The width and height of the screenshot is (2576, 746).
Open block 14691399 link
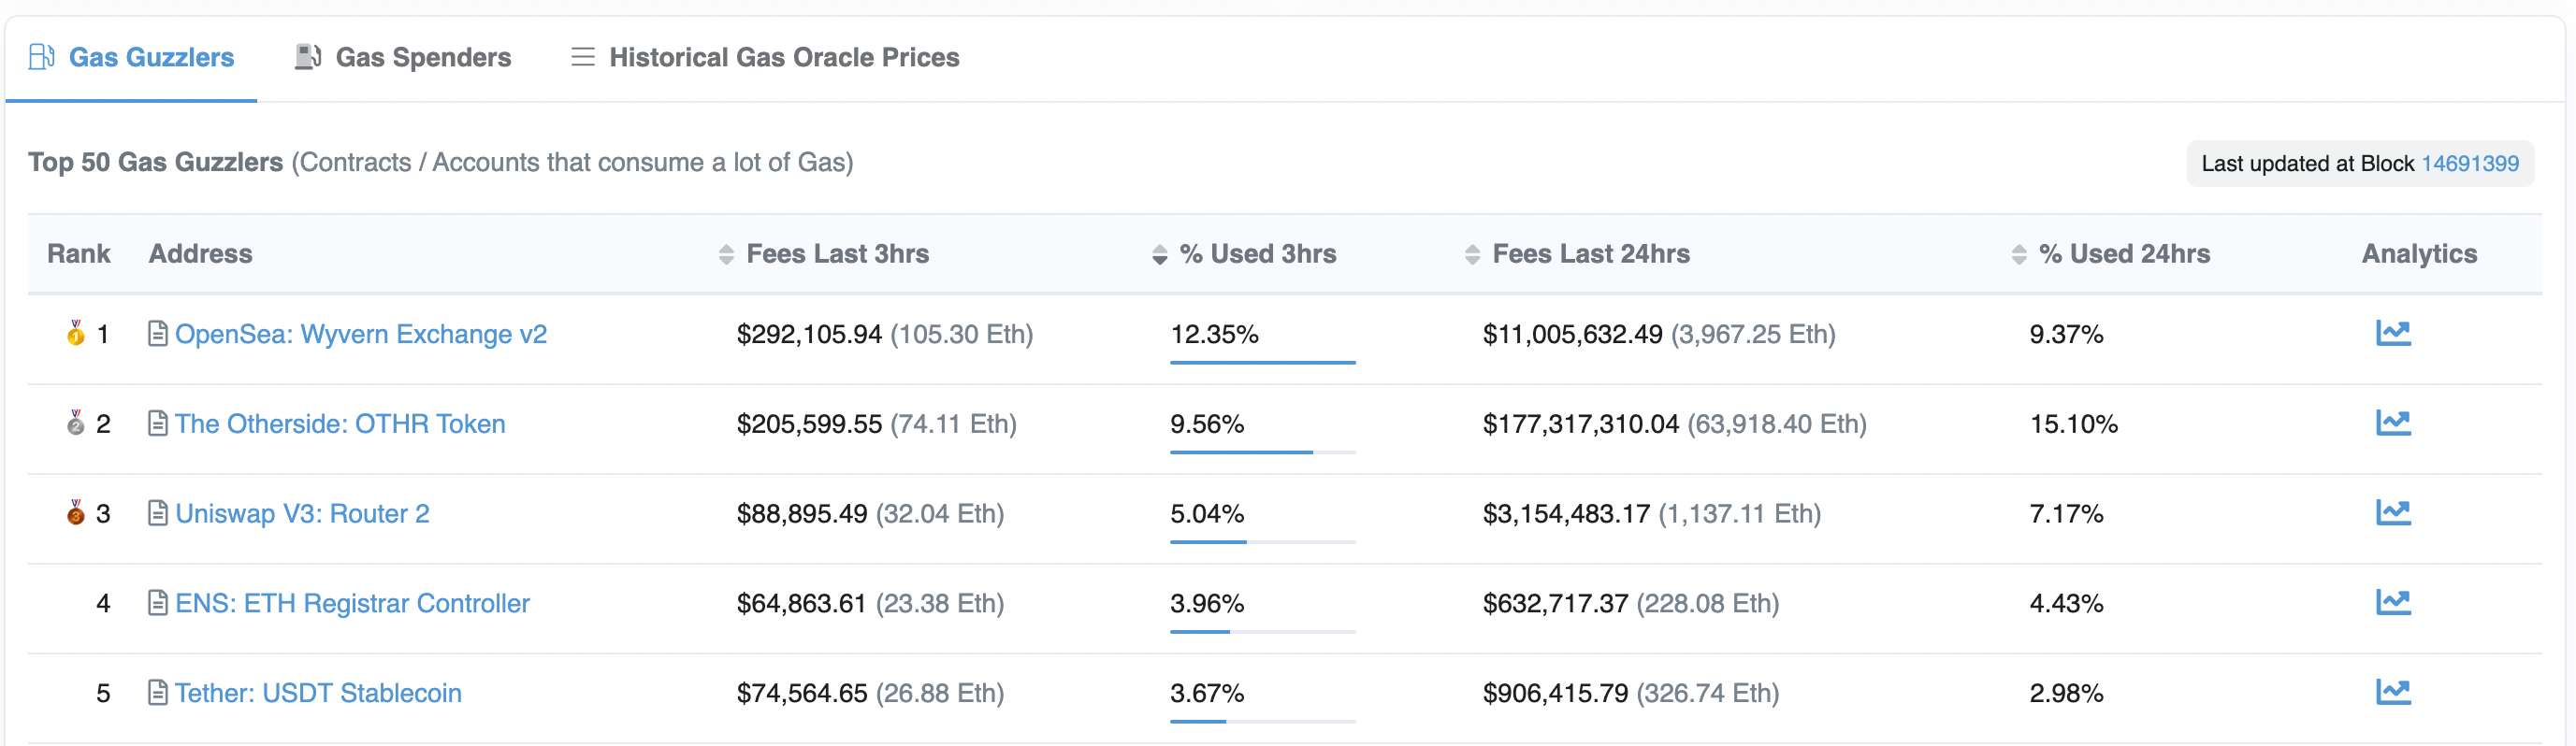pyautogui.click(x=2469, y=164)
